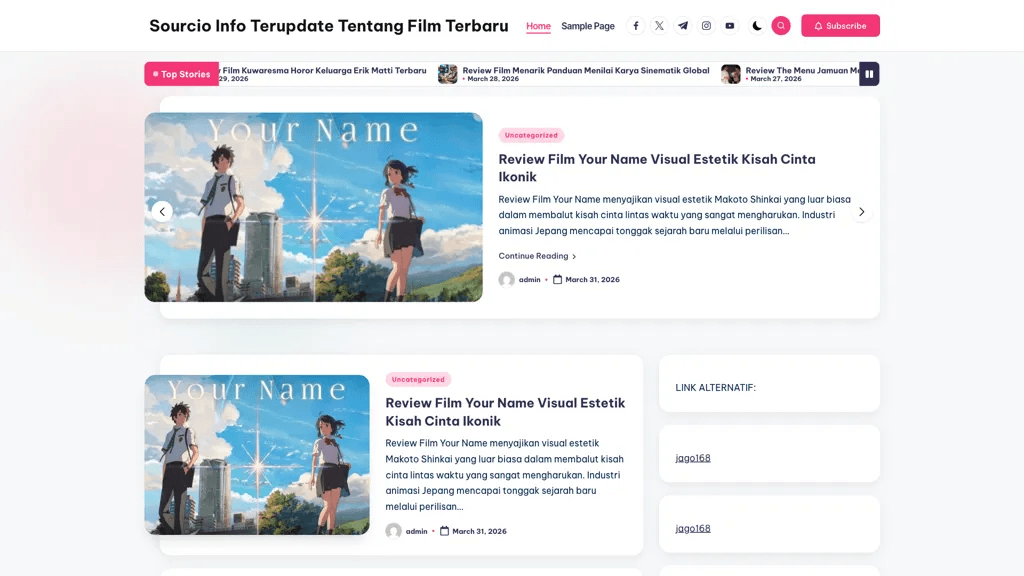Click March 27, 2026 ticker date
This screenshot has width=1024, height=576.
[x=776, y=78]
